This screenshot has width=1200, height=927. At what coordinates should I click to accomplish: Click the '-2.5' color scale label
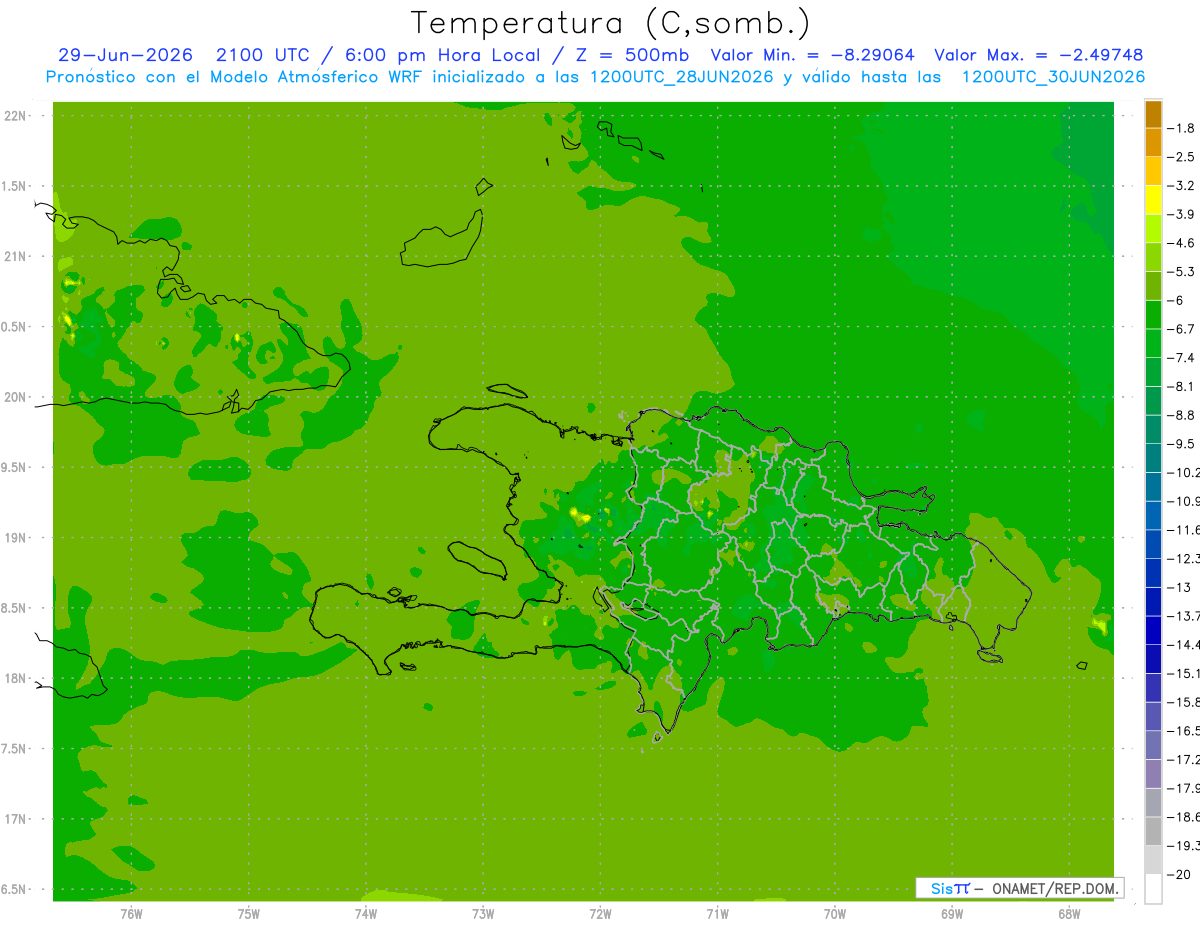tap(1182, 157)
